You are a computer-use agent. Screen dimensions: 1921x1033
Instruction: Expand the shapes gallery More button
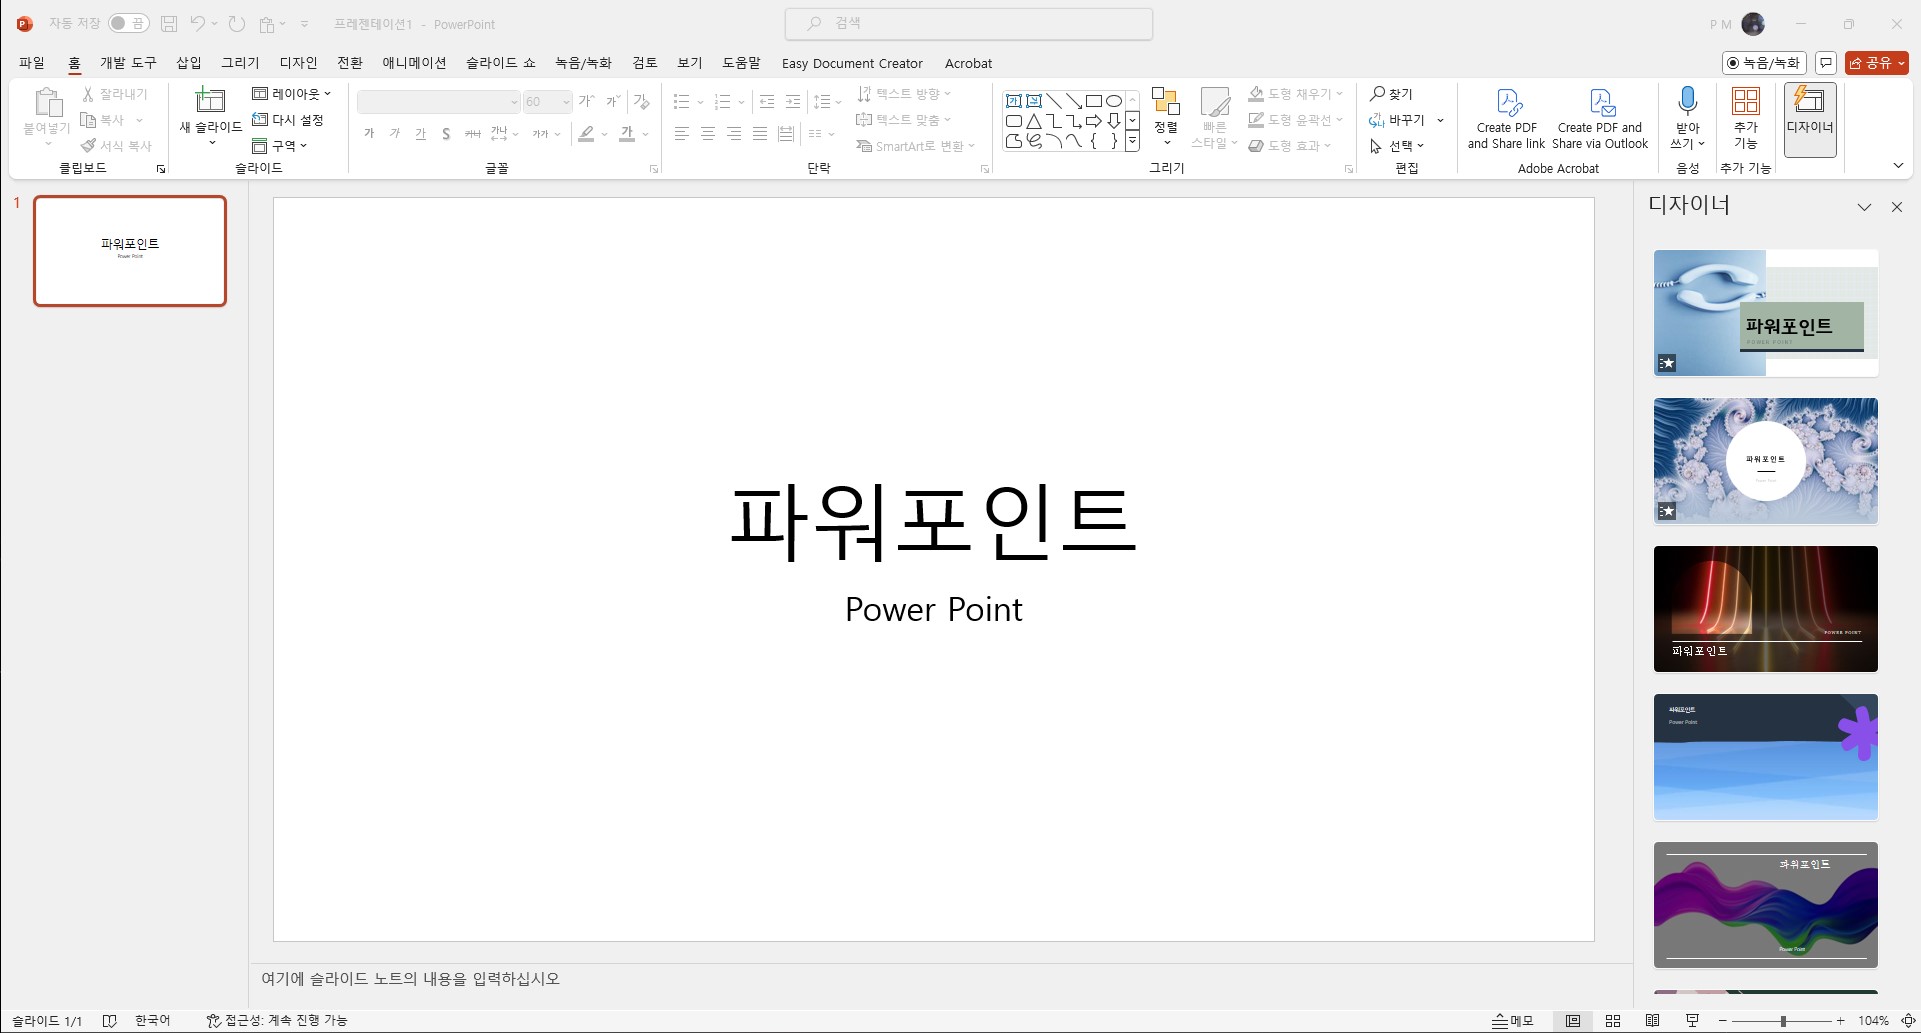pyautogui.click(x=1132, y=142)
